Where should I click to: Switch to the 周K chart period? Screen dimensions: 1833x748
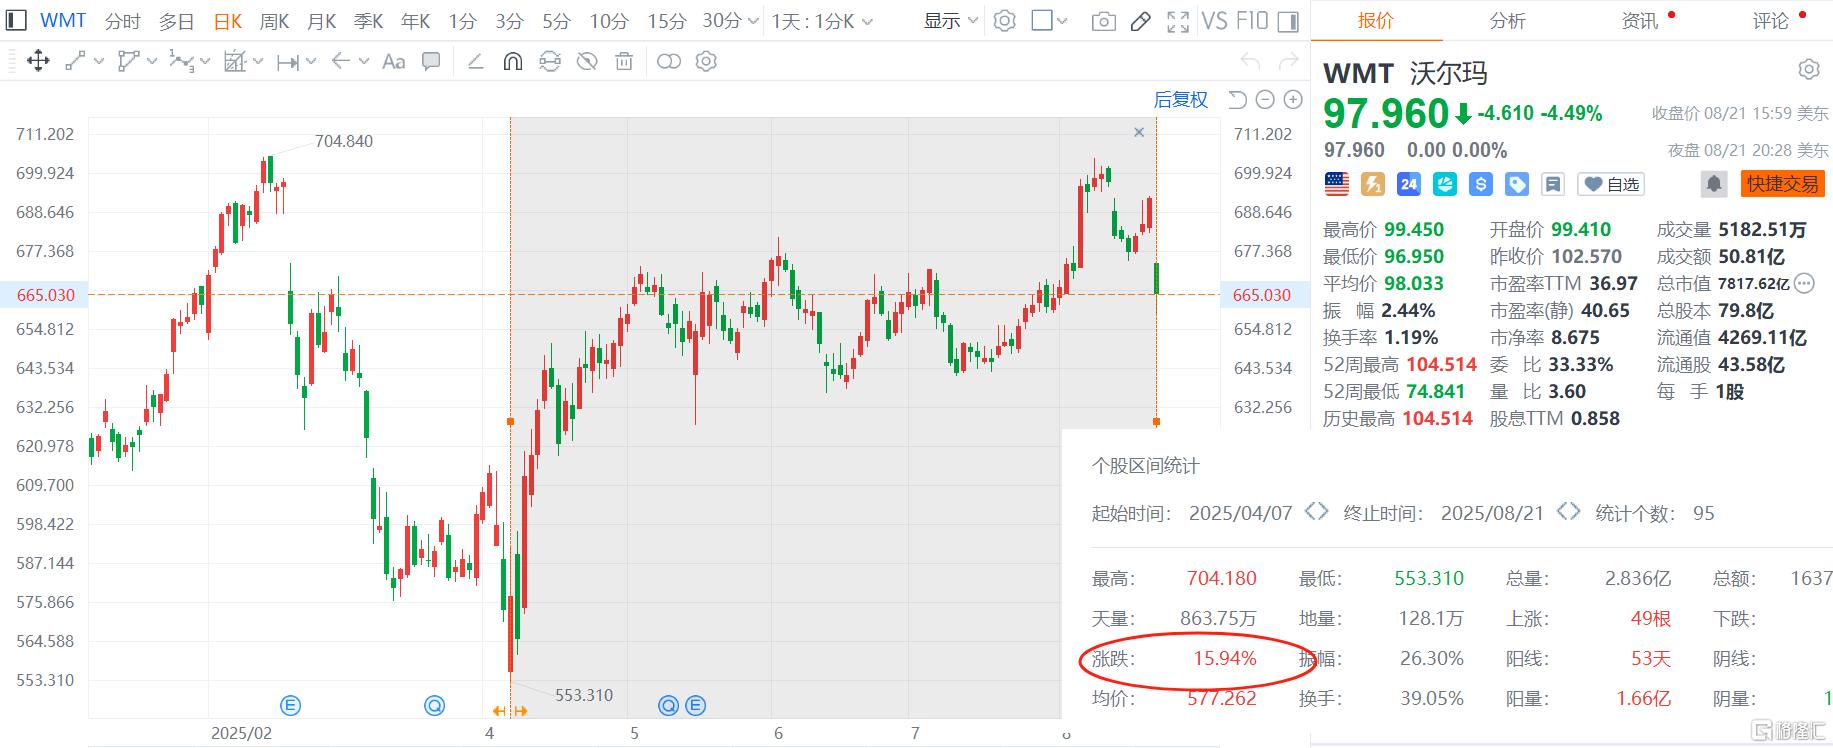pyautogui.click(x=274, y=21)
